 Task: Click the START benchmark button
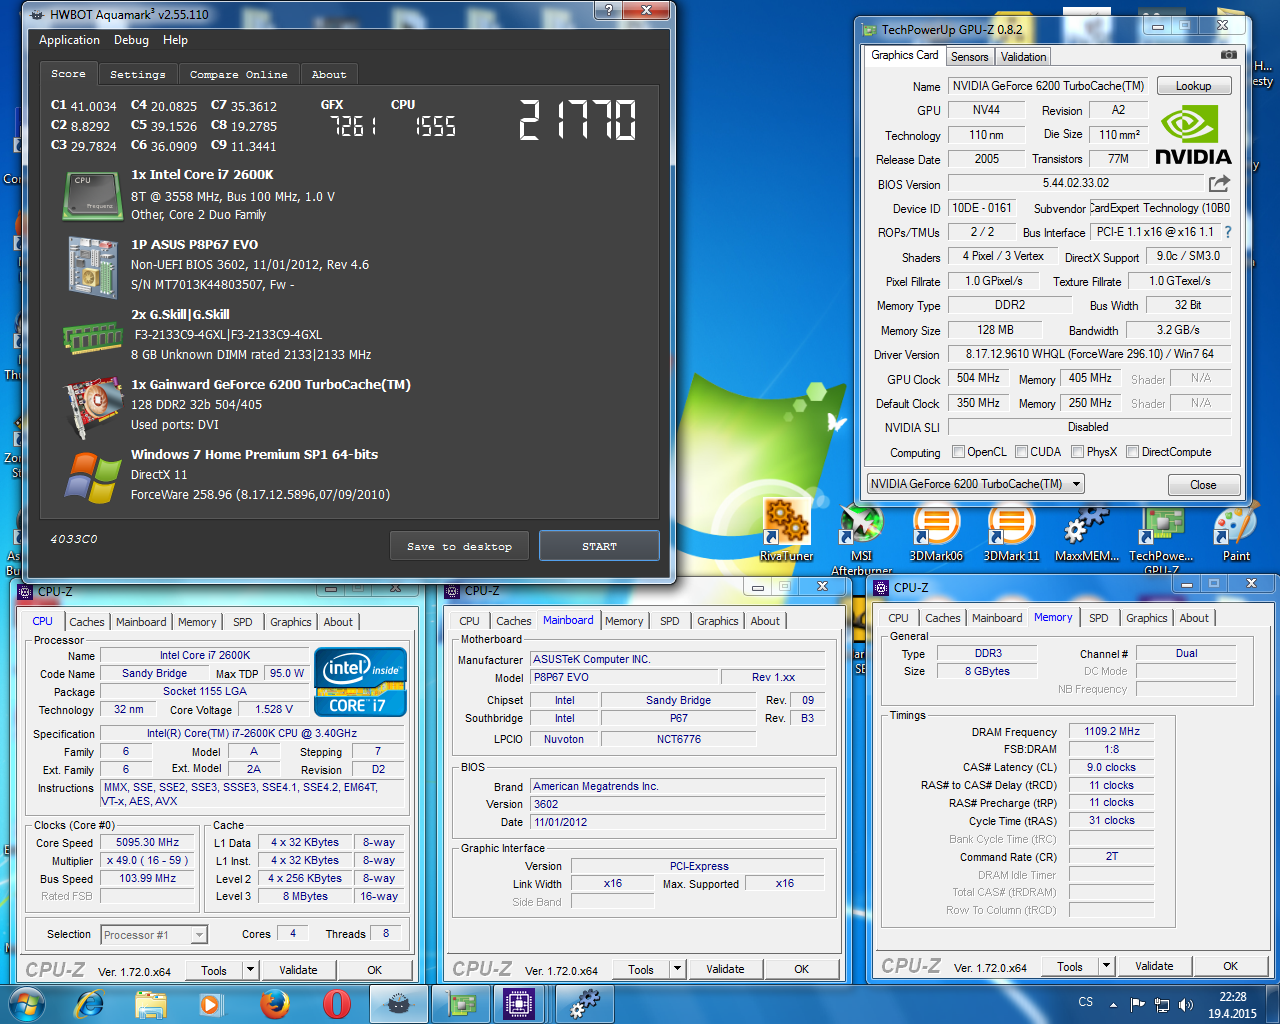[599, 546]
